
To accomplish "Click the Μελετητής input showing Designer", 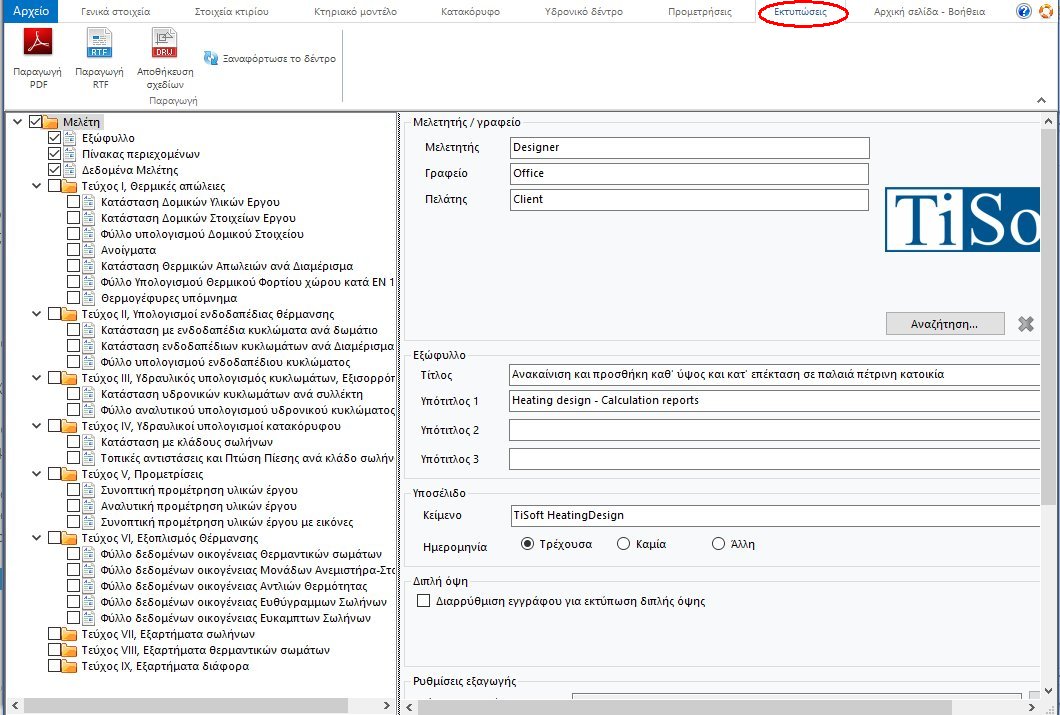I will (690, 147).
